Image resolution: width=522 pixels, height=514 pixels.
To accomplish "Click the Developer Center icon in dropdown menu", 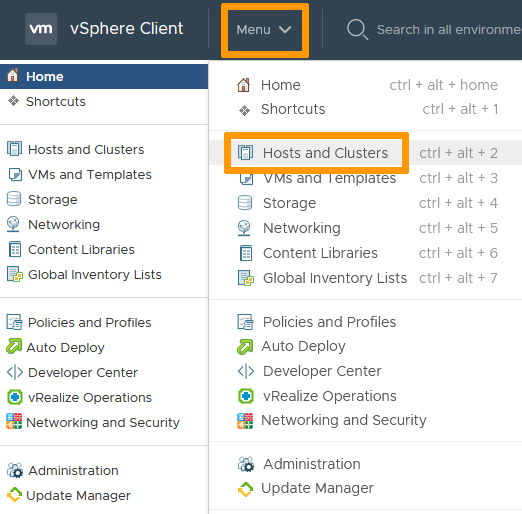I will click(246, 371).
